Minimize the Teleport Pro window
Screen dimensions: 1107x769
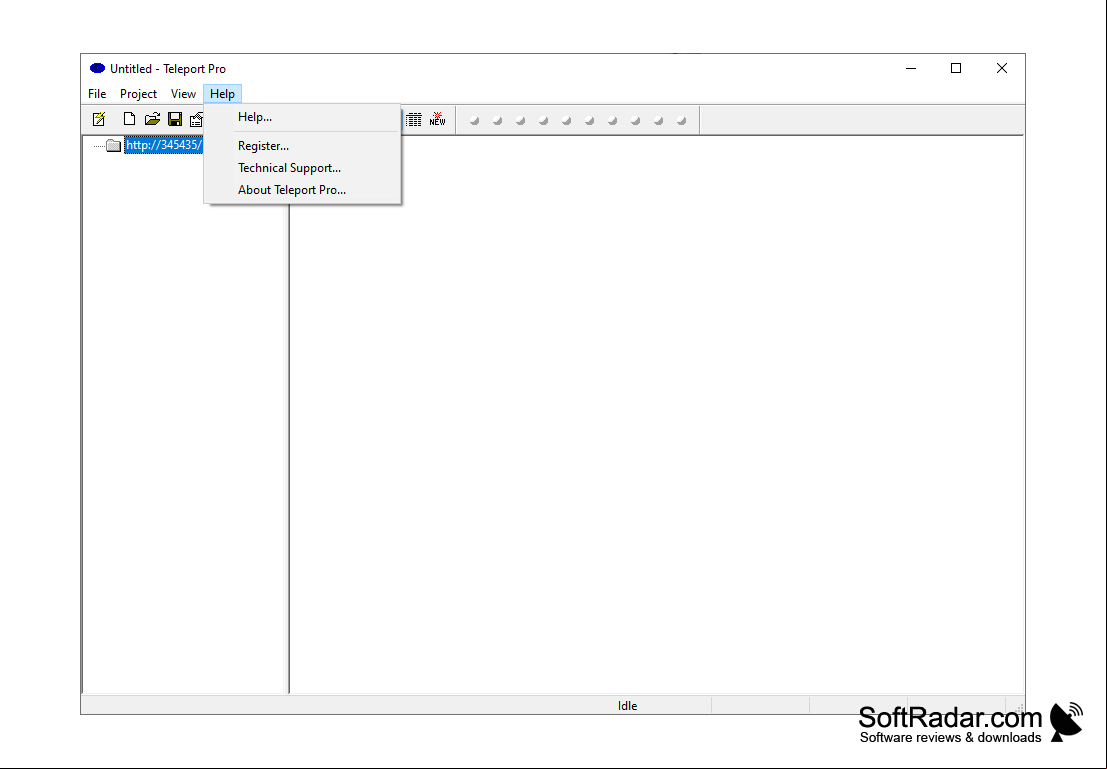911,68
